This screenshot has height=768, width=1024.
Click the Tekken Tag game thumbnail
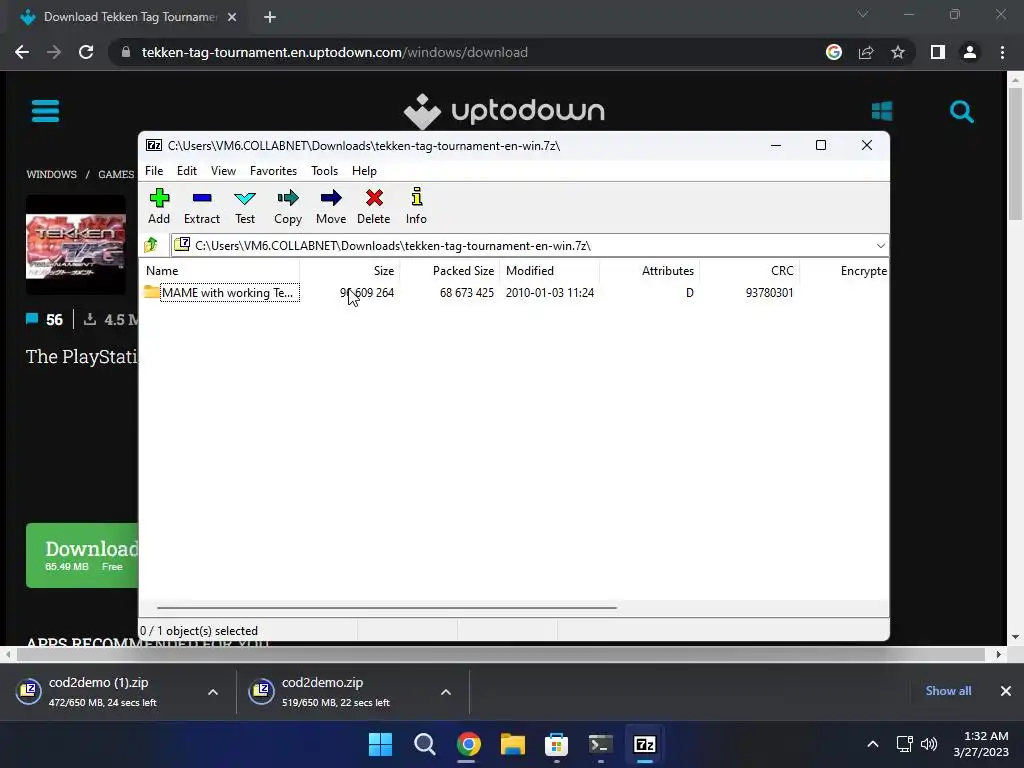coord(76,245)
